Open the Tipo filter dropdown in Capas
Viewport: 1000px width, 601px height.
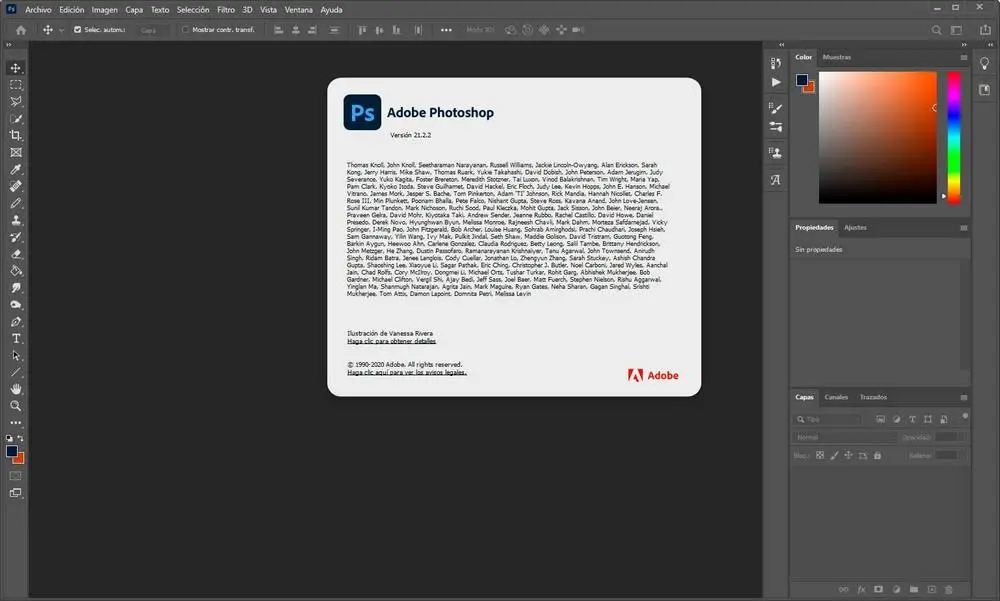tap(828, 419)
